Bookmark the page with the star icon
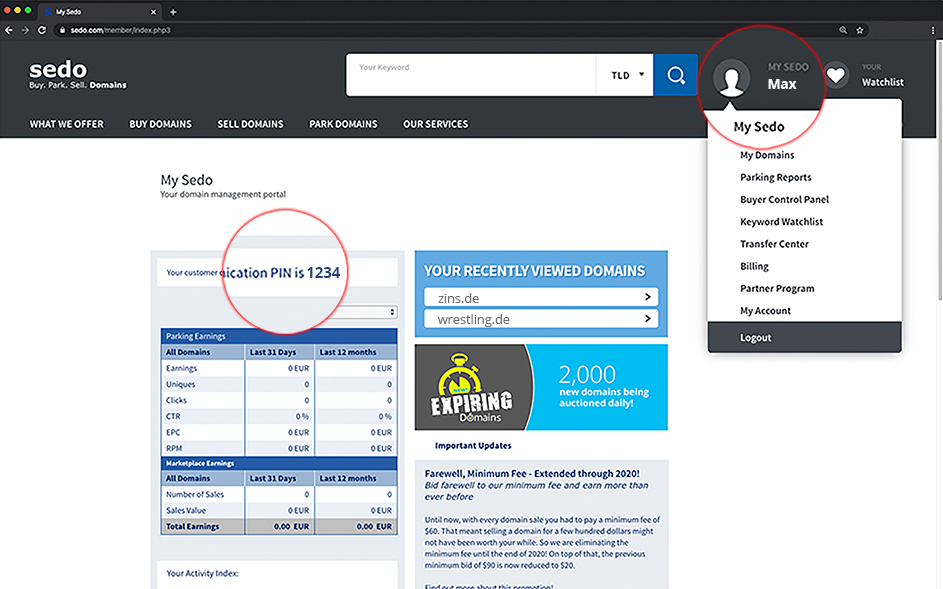 (860, 30)
